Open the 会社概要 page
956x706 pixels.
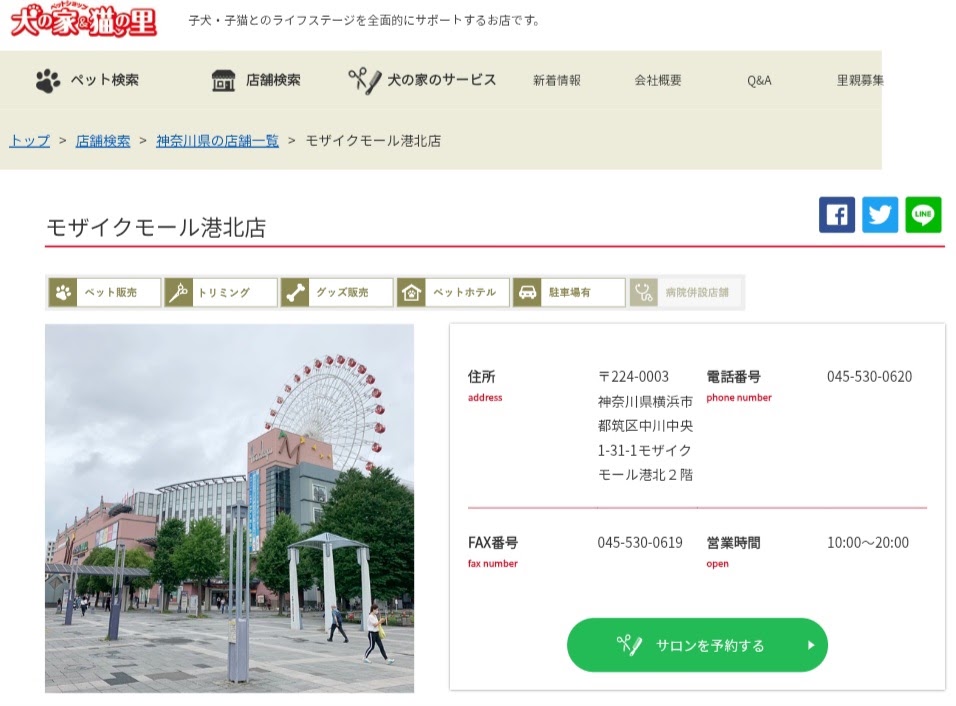658,80
